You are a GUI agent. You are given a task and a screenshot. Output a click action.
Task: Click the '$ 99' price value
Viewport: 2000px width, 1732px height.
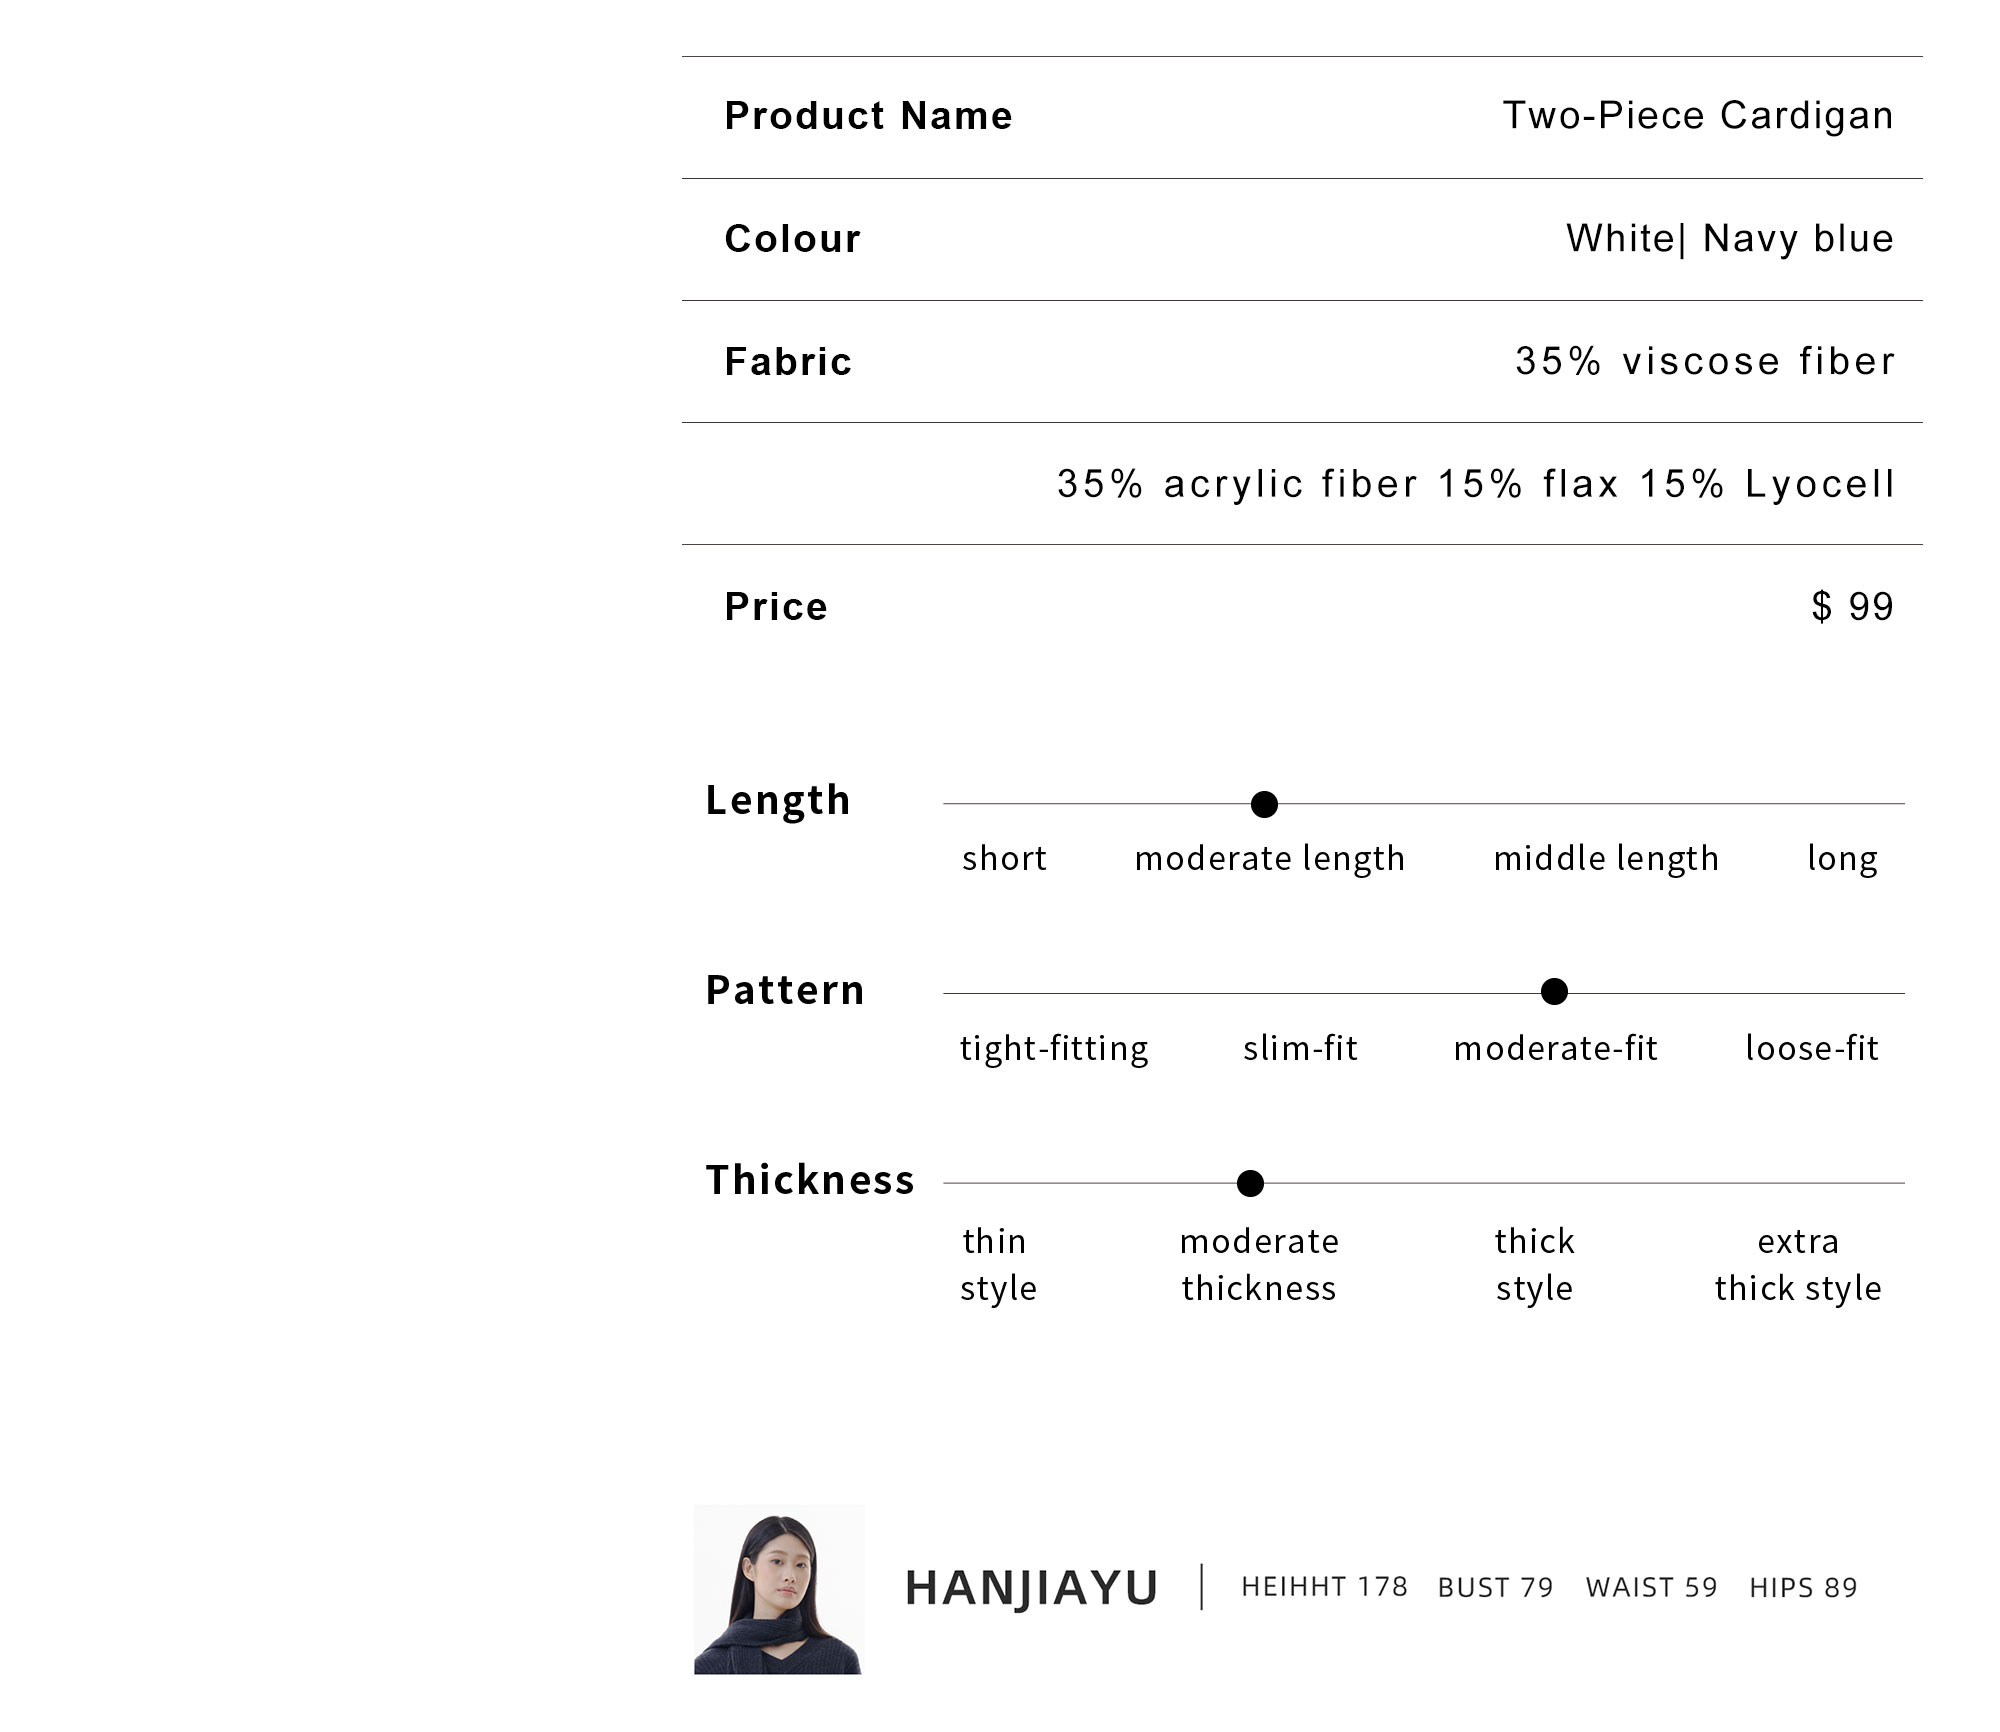pos(1852,606)
